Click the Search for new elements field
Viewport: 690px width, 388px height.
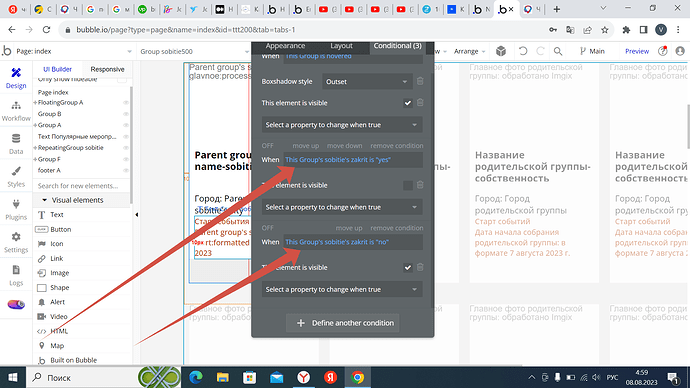pyautogui.click(x=82, y=186)
